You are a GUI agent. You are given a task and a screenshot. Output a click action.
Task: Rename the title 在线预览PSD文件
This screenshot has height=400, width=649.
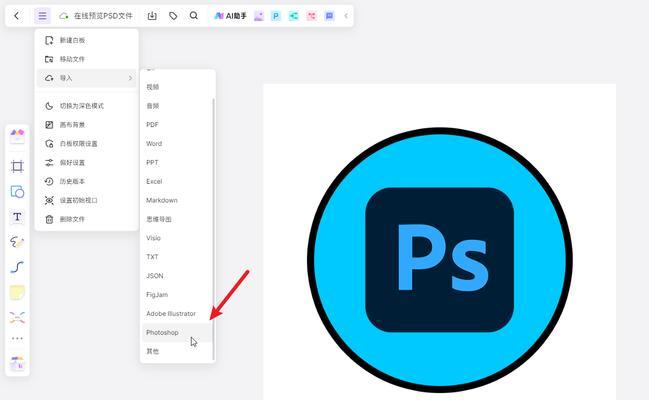pyautogui.click(x=103, y=16)
